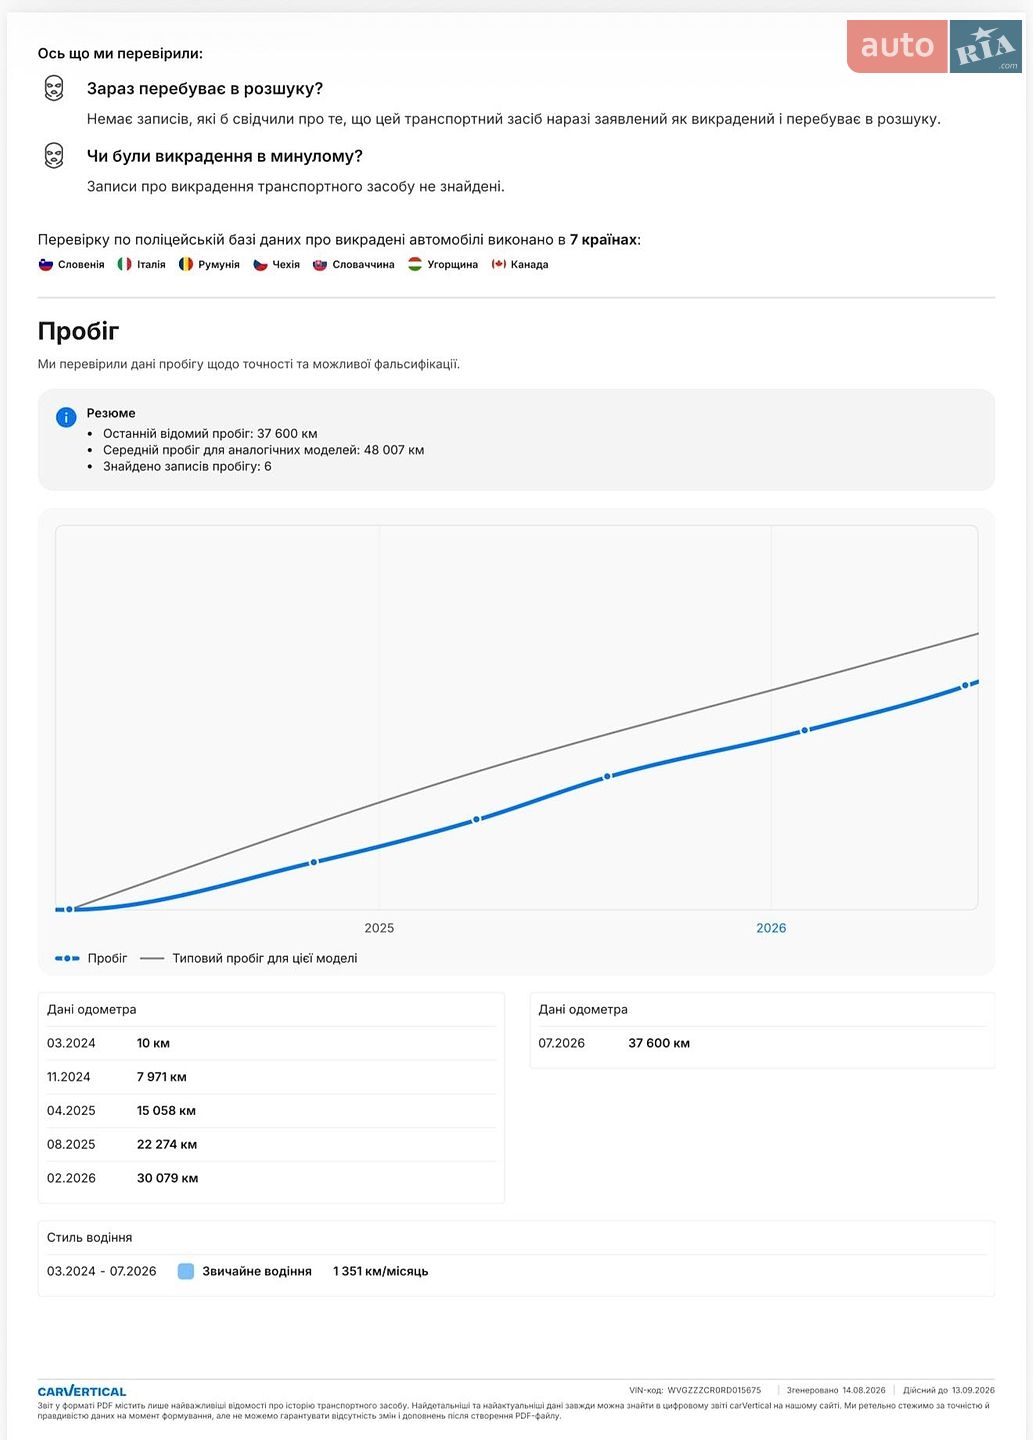Select the first chart data point
The width and height of the screenshot is (1033, 1440).
(x=69, y=909)
